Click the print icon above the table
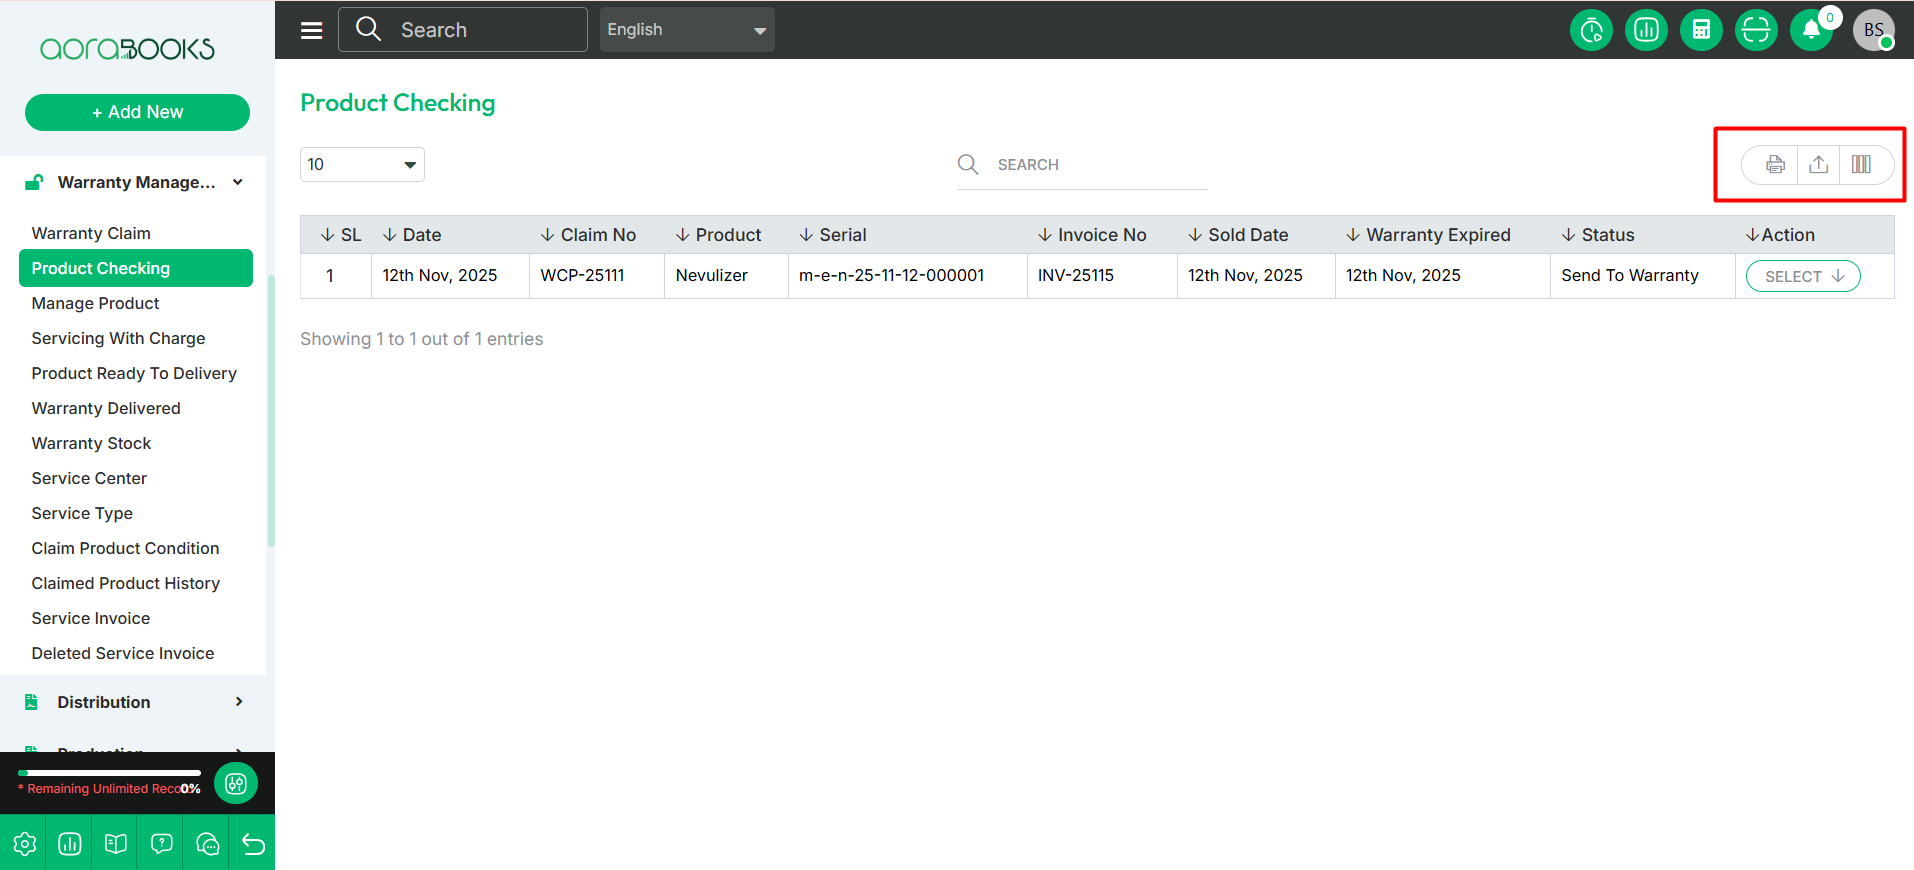Screen dimensions: 1914x870 [1774, 165]
